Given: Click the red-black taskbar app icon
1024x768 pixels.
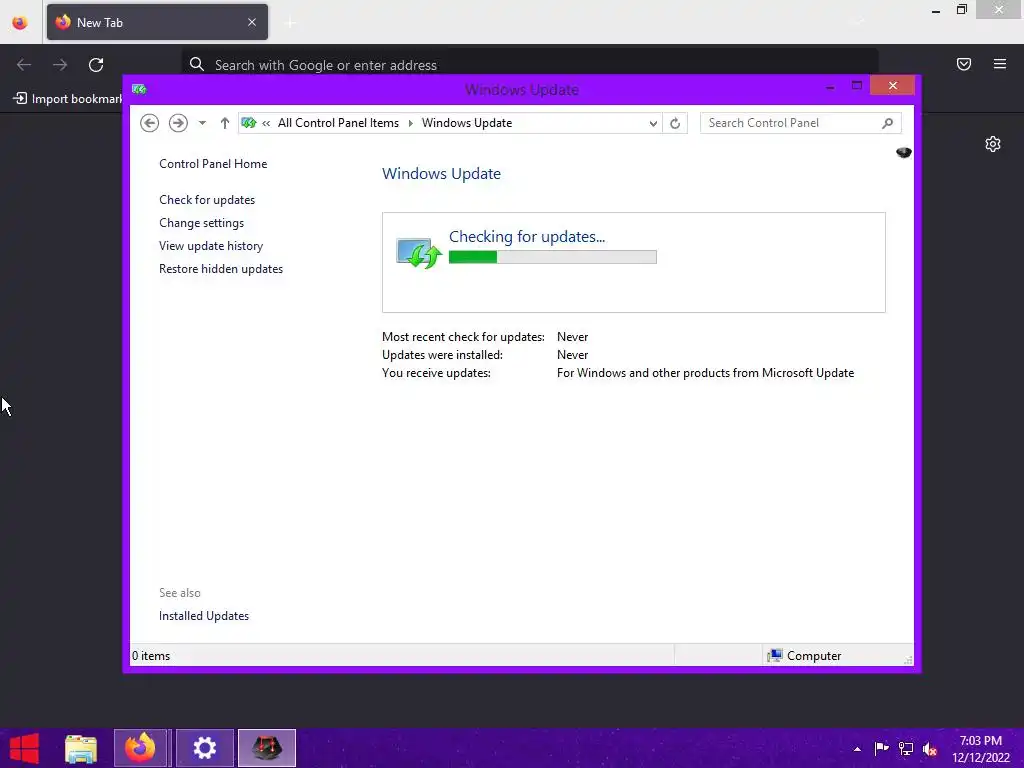Looking at the screenshot, I should (266, 748).
